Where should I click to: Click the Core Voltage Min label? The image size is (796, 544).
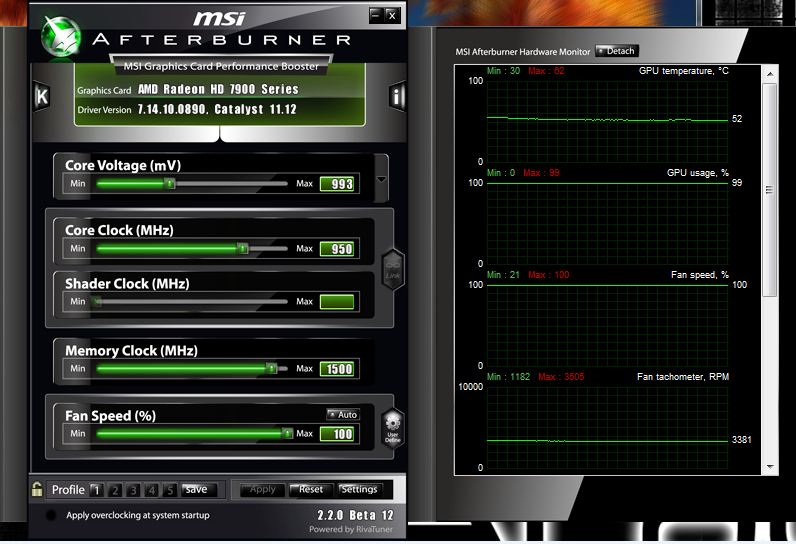(78, 183)
